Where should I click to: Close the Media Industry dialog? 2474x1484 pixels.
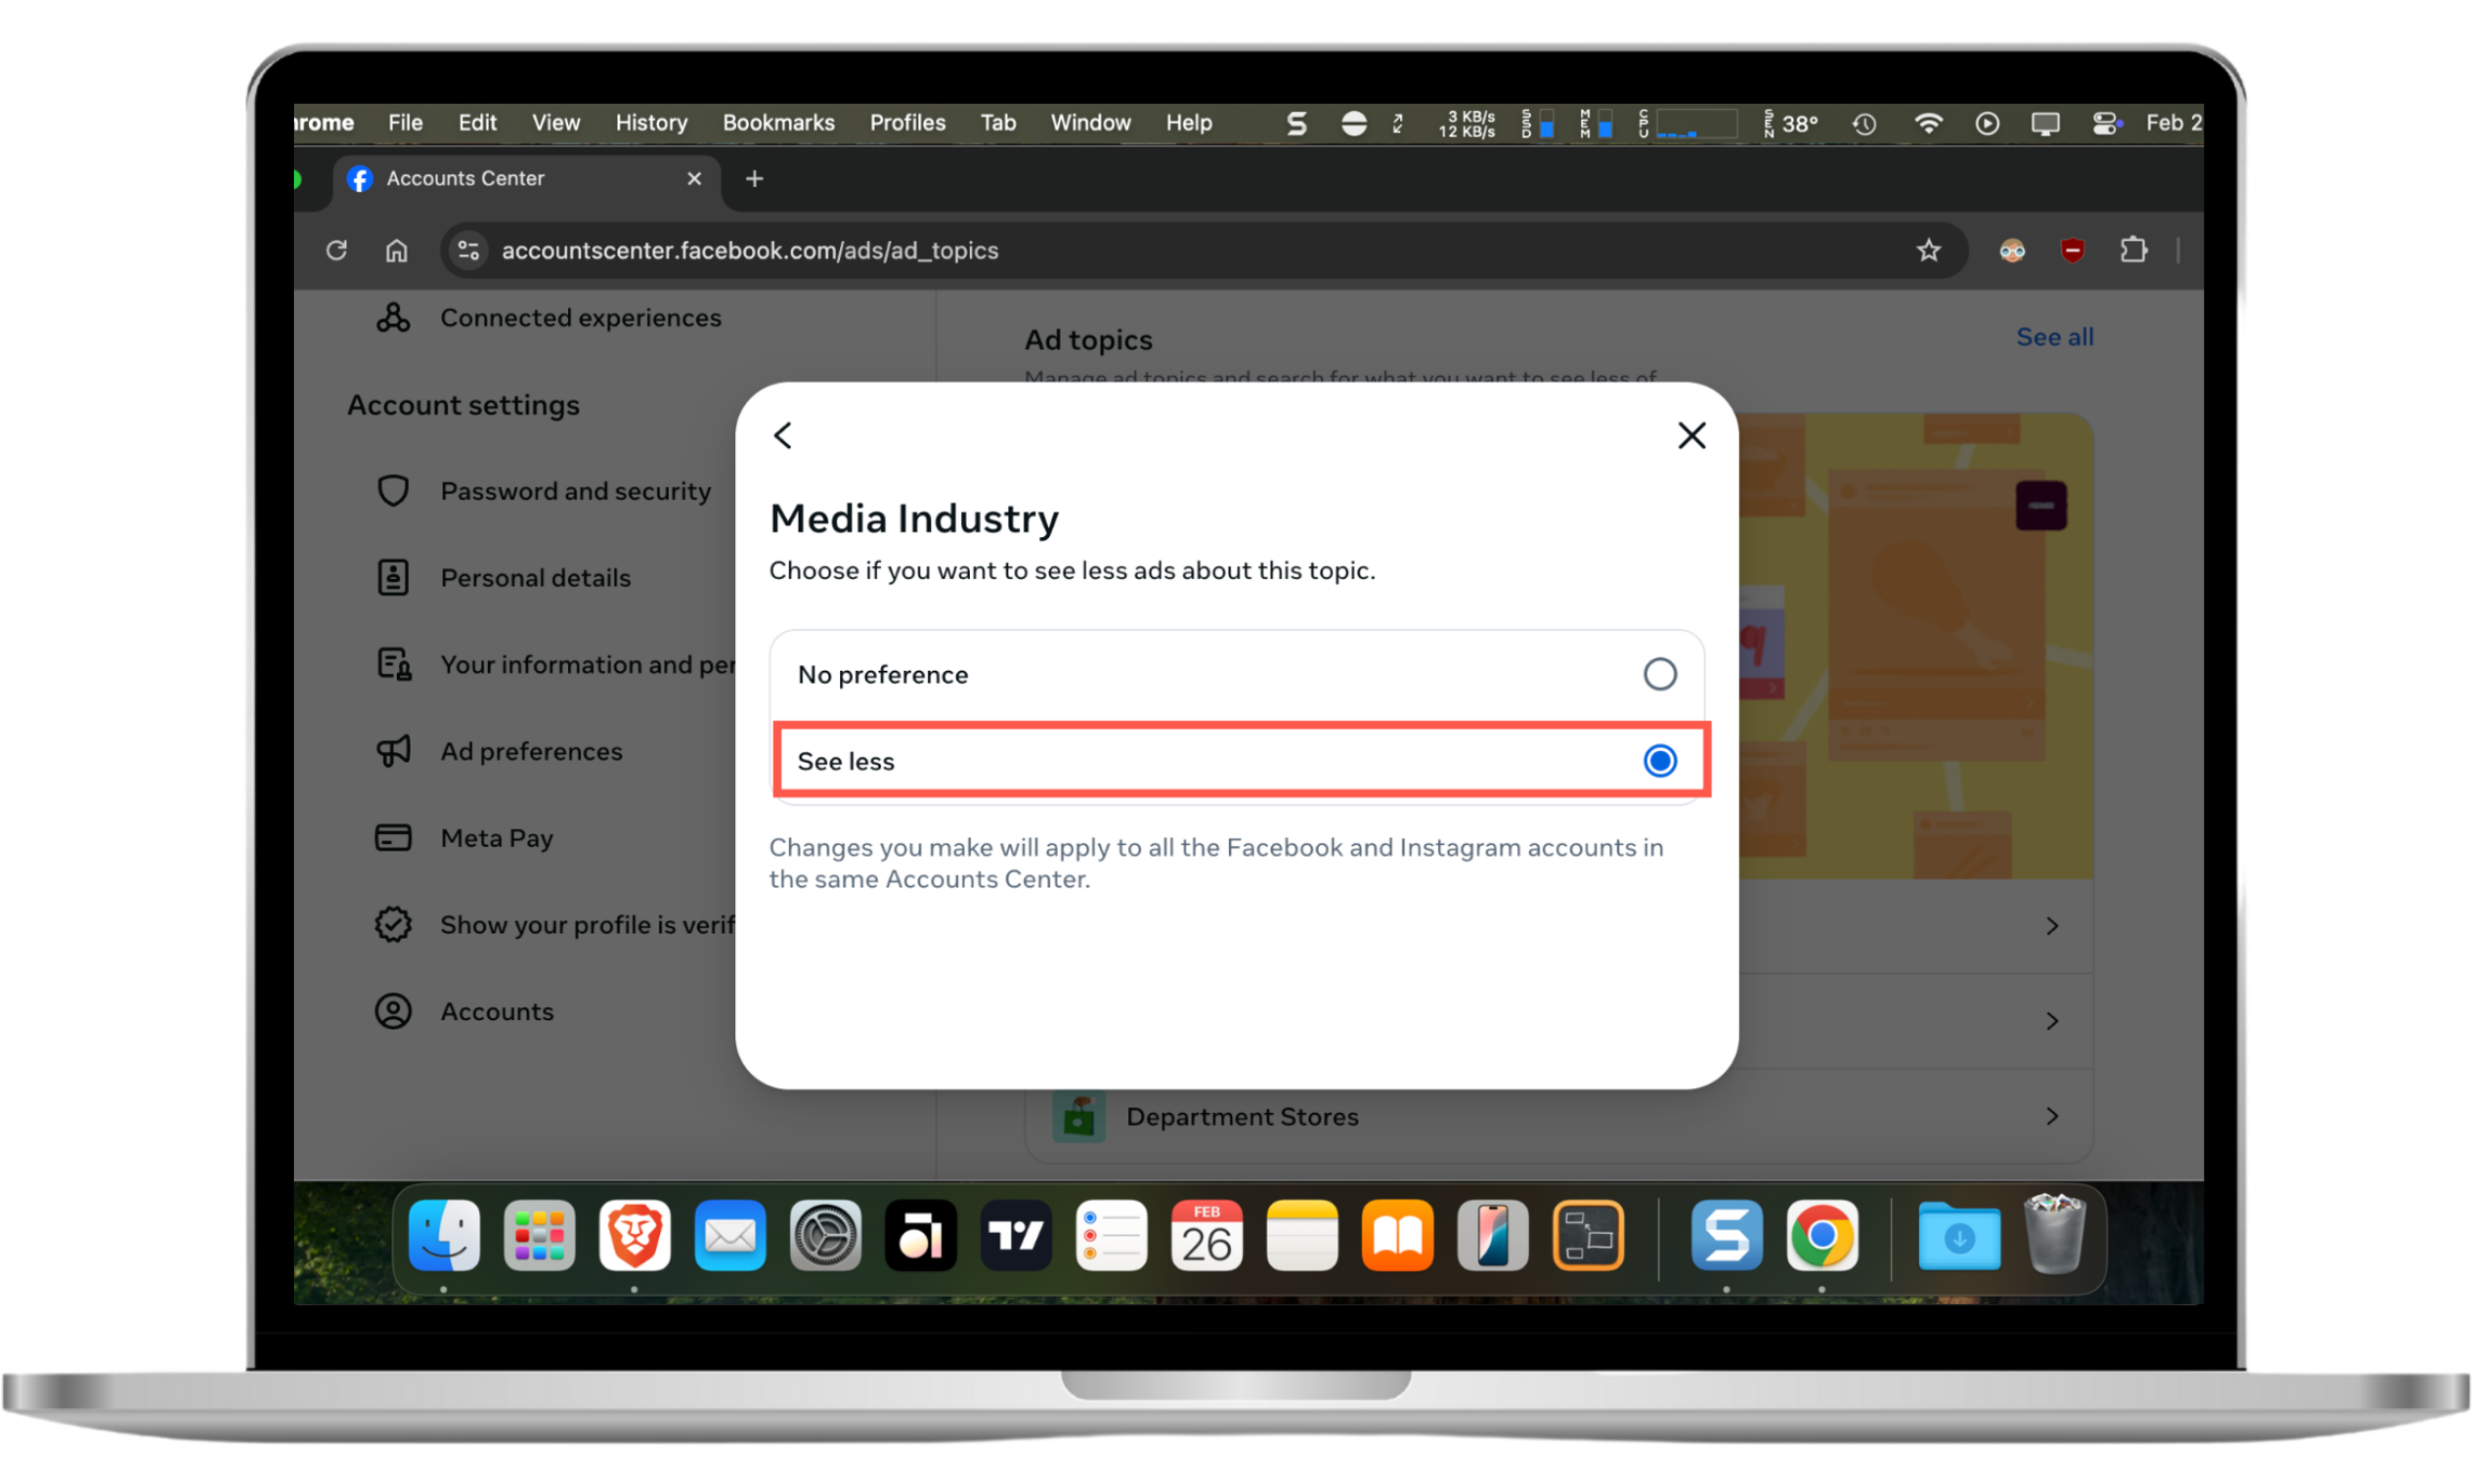click(x=1692, y=436)
